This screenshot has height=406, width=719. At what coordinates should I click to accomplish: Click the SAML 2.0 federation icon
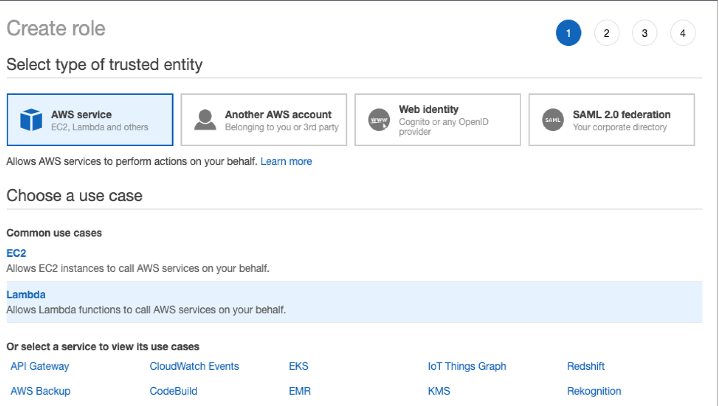point(553,120)
